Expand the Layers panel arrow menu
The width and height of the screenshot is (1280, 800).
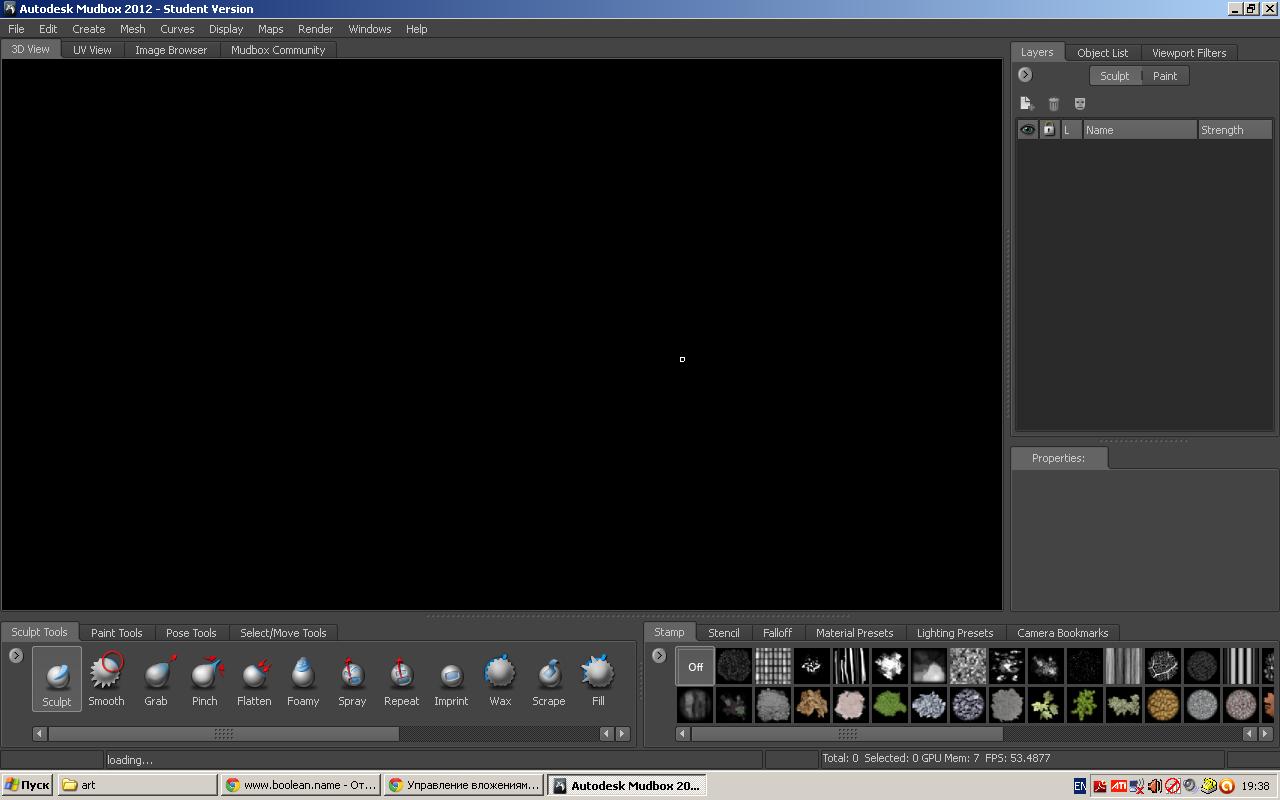coord(1025,75)
